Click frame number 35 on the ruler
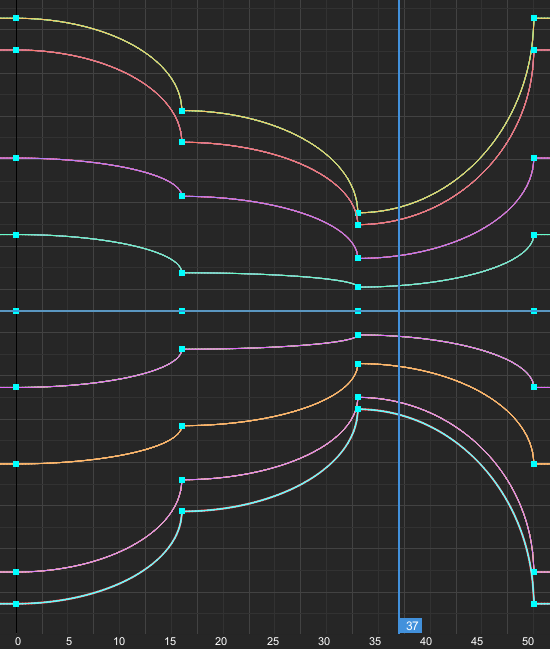The width and height of the screenshot is (550, 649). (375, 641)
